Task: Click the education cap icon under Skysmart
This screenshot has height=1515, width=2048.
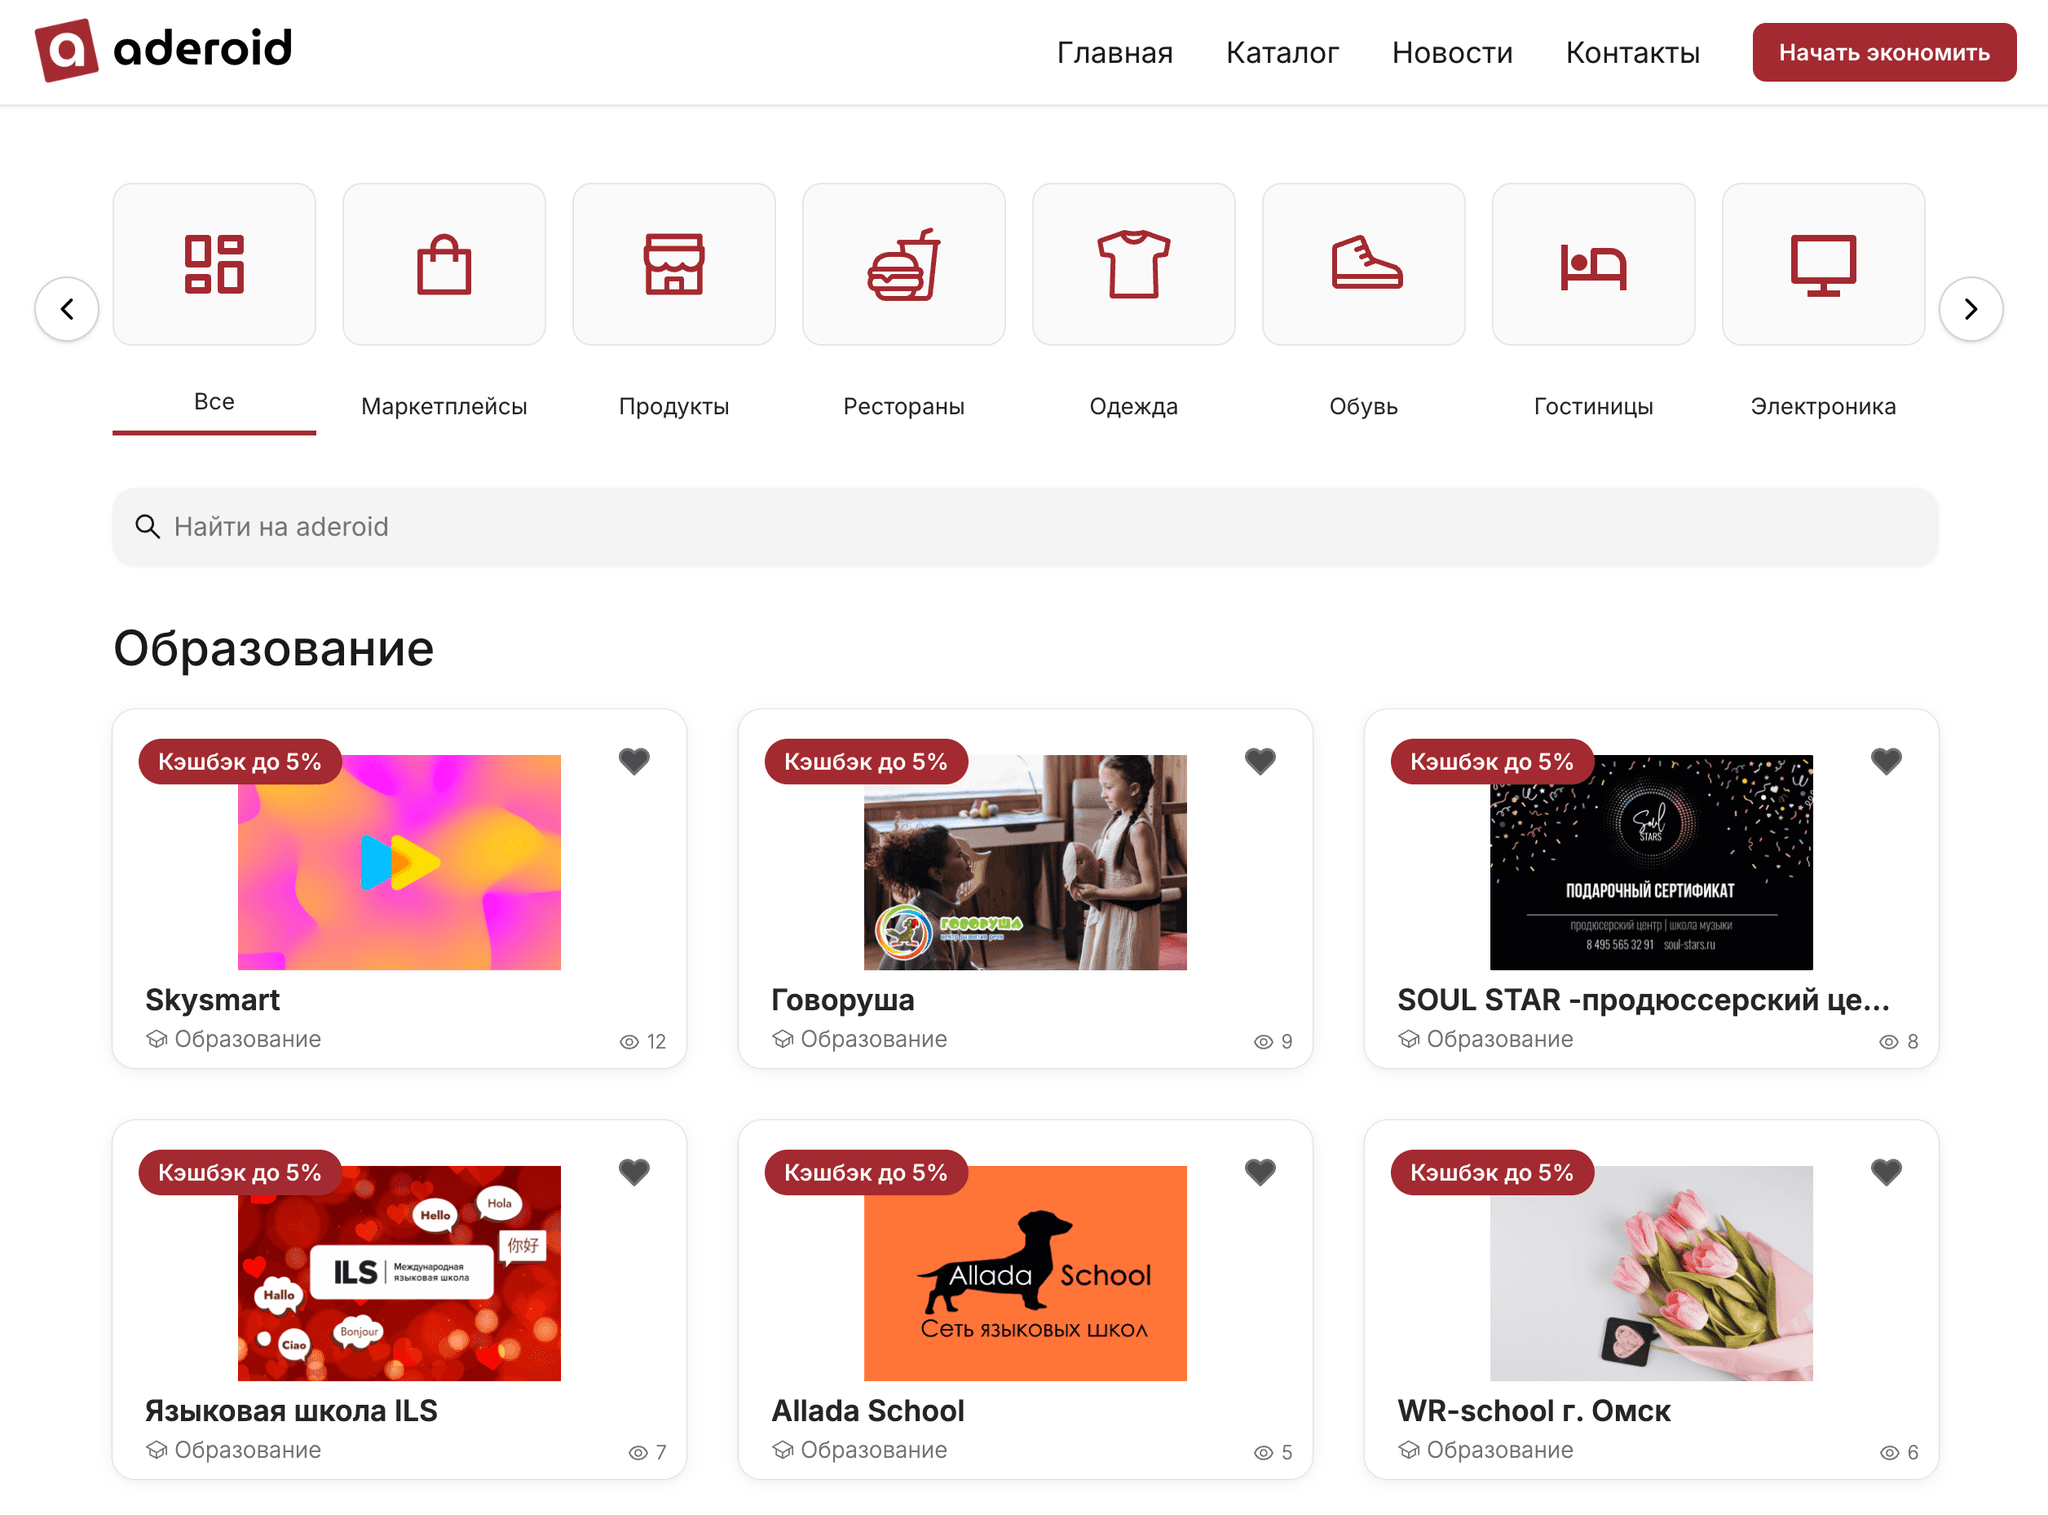Action: point(156,1039)
